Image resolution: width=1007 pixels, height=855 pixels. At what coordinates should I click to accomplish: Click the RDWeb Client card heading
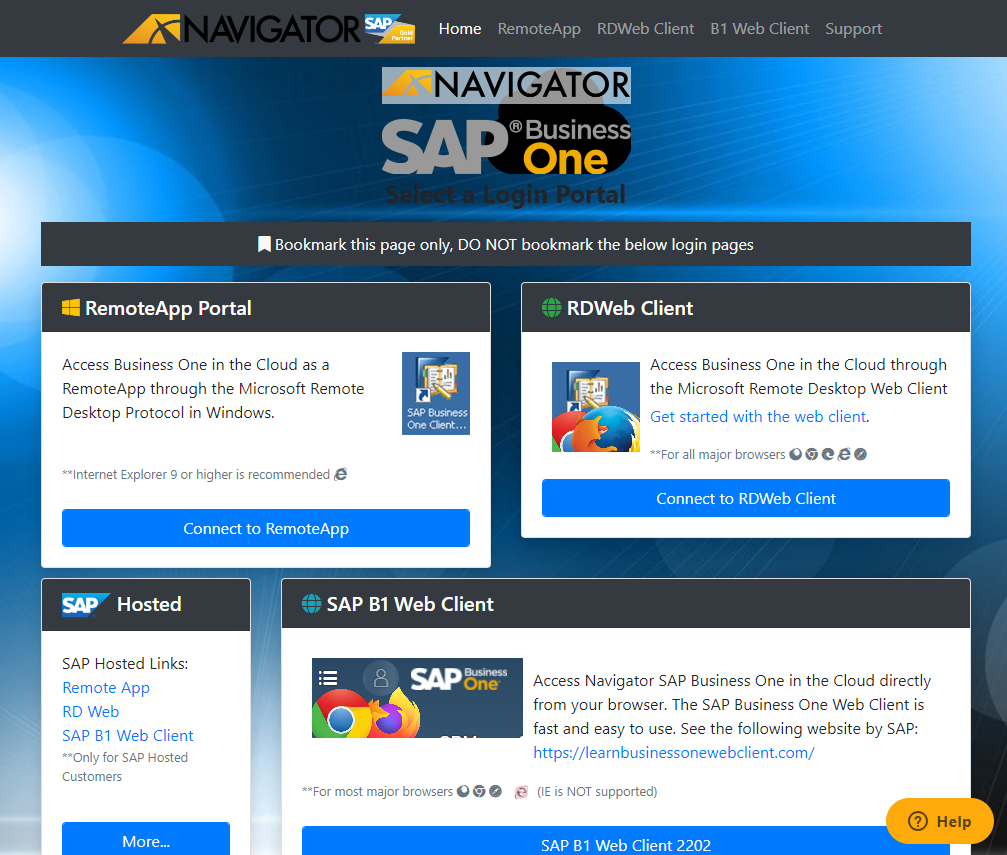click(630, 308)
